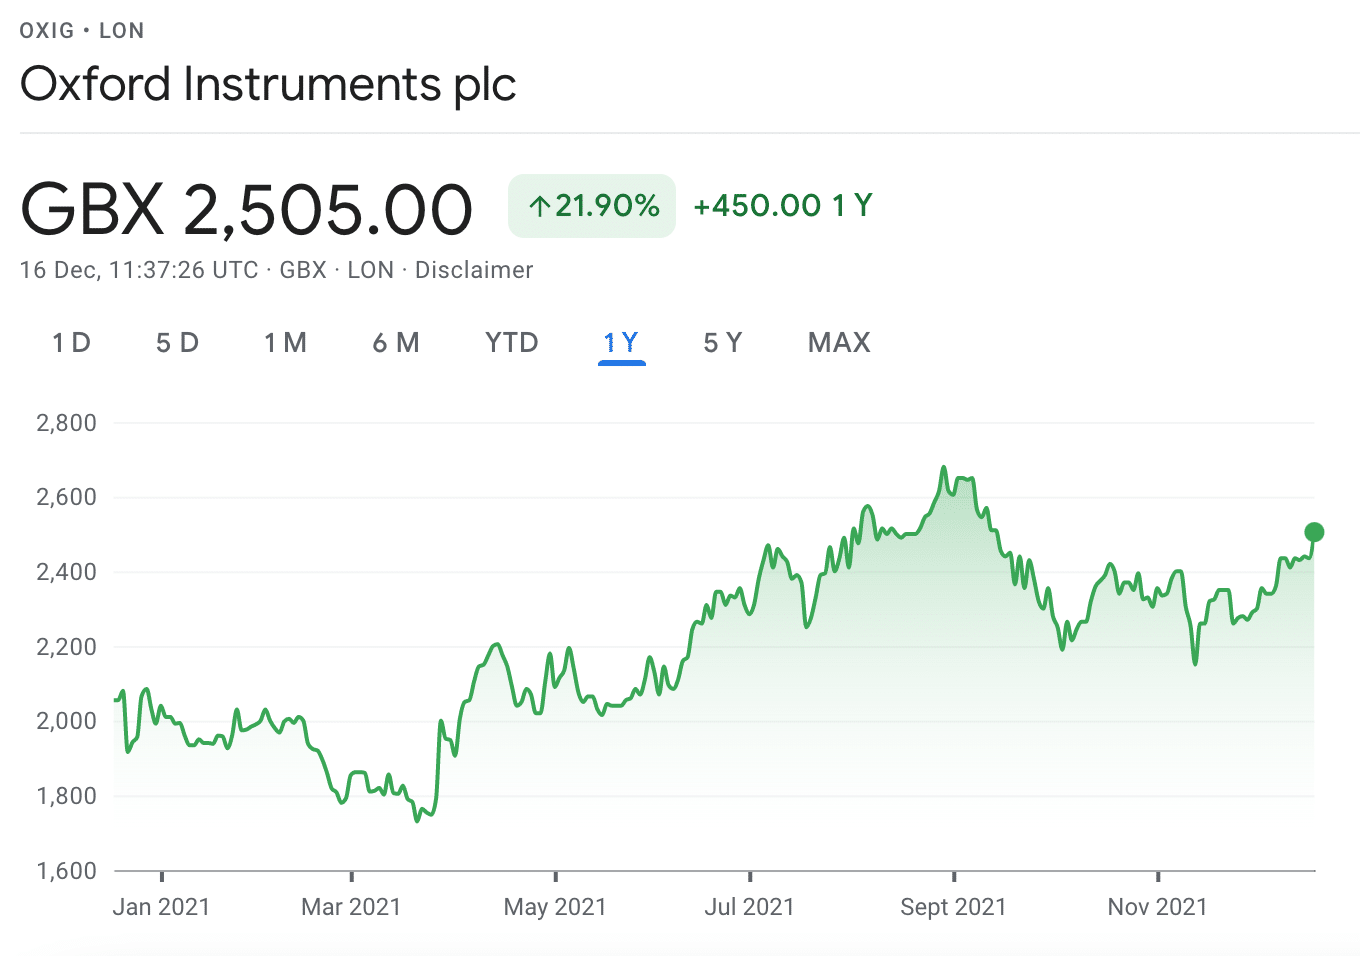Image resolution: width=1360 pixels, height=956 pixels.
Task: Click the green current-price dot on chart
Action: click(1314, 532)
